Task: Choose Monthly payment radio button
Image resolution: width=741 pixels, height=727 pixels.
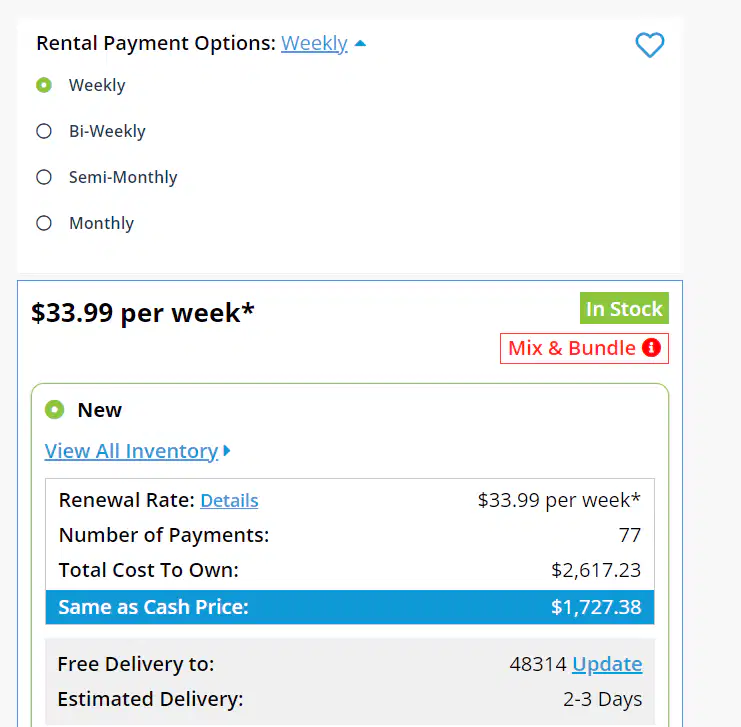Action: coord(44,223)
